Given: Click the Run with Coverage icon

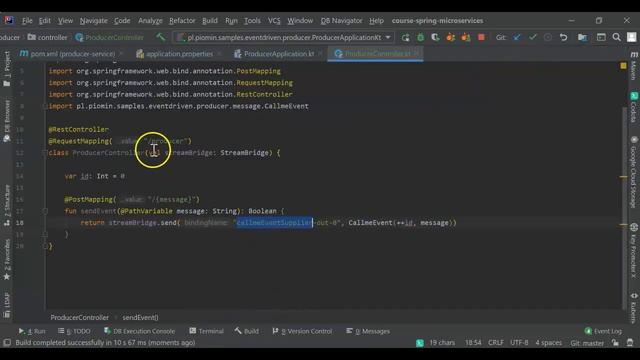Looking at the screenshot, I should click(x=436, y=38).
